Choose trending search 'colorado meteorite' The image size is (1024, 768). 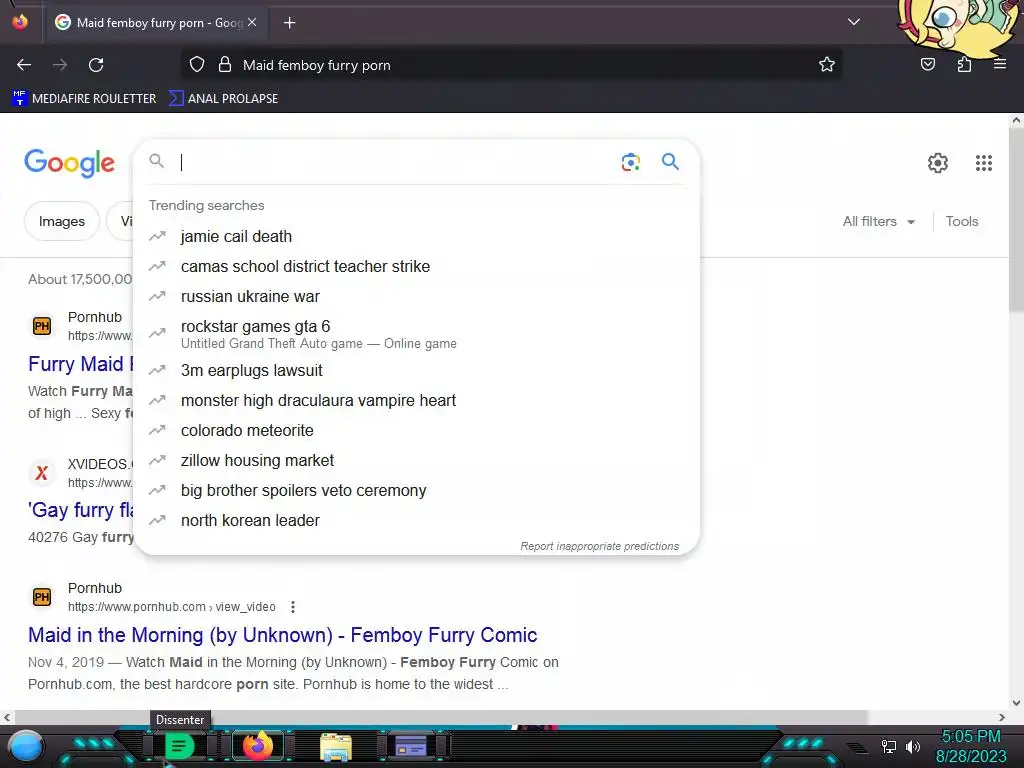click(416, 430)
